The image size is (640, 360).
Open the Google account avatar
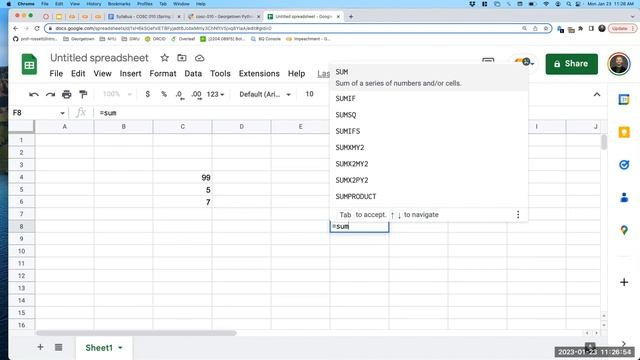[619, 64]
